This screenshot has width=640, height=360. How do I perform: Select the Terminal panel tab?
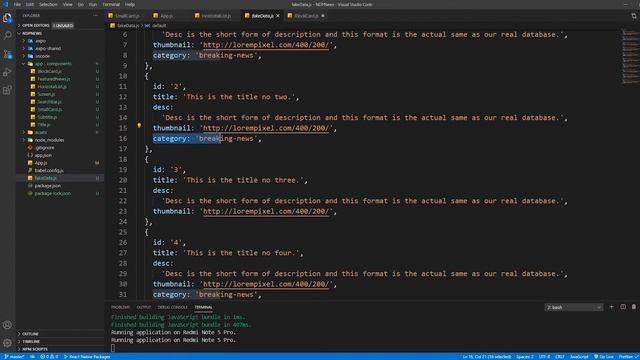[203, 307]
